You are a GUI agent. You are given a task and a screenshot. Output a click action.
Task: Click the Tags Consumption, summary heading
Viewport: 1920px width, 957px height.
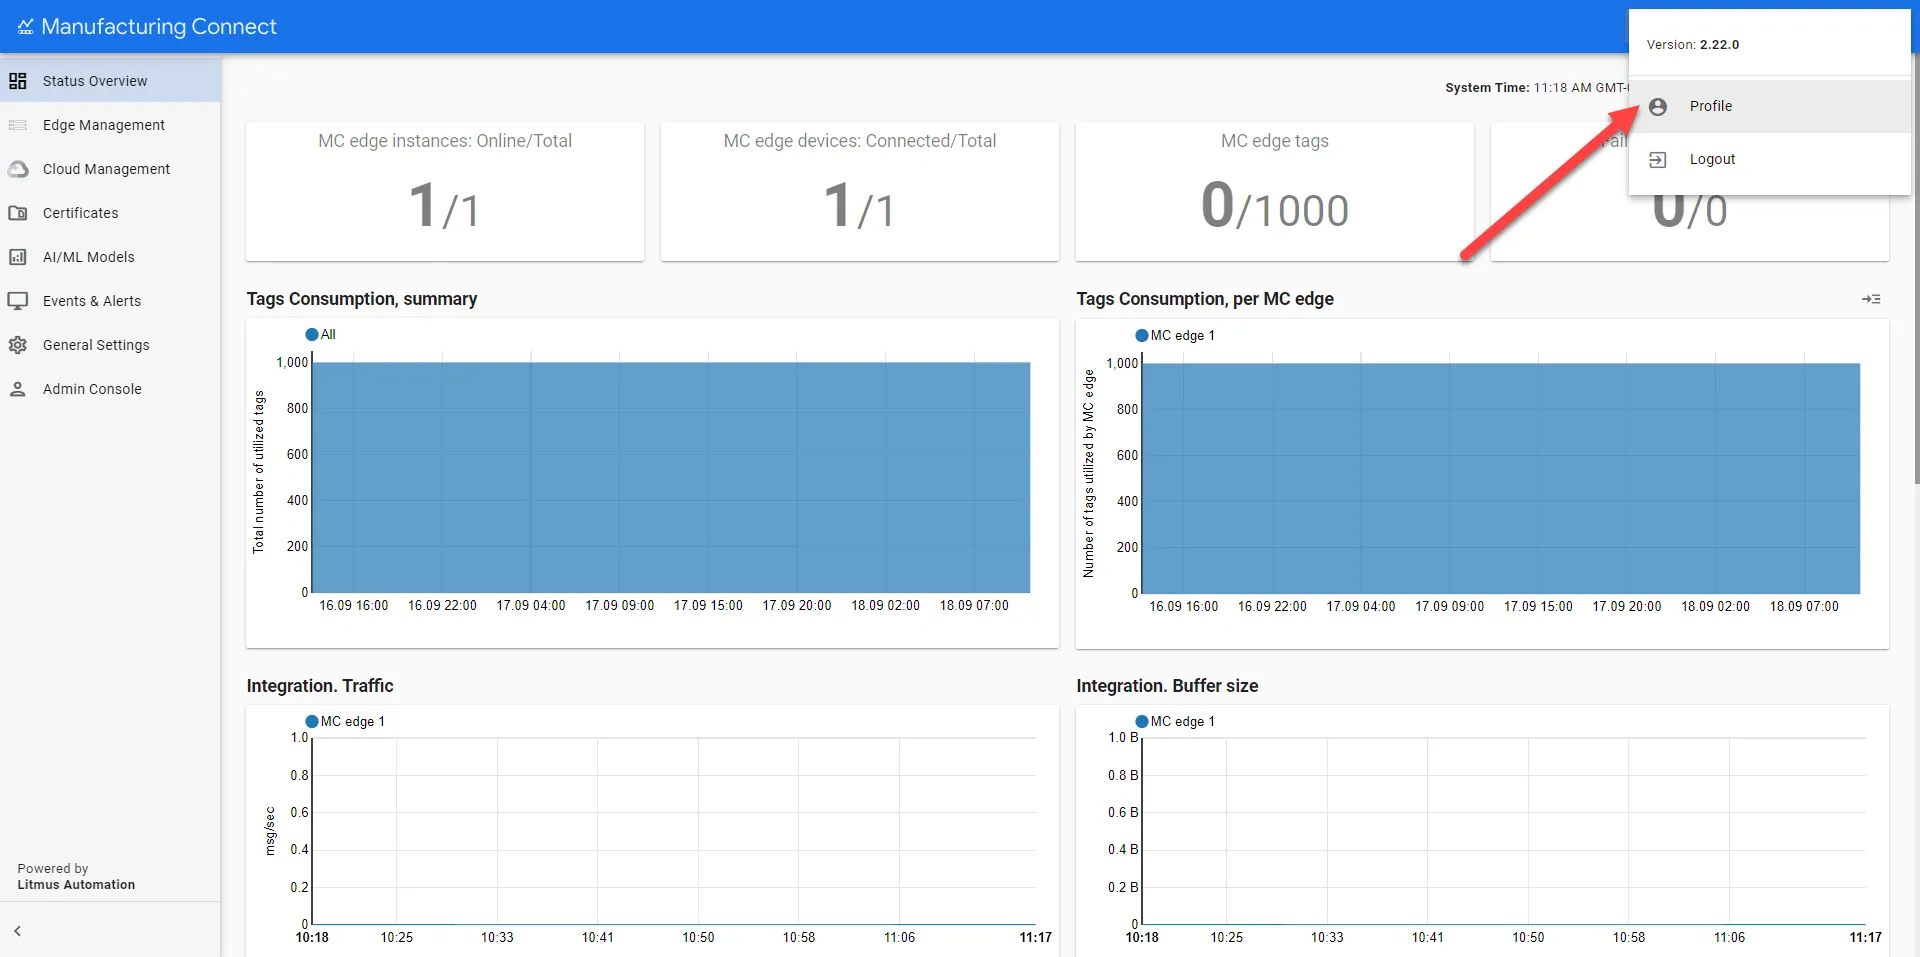click(x=362, y=299)
